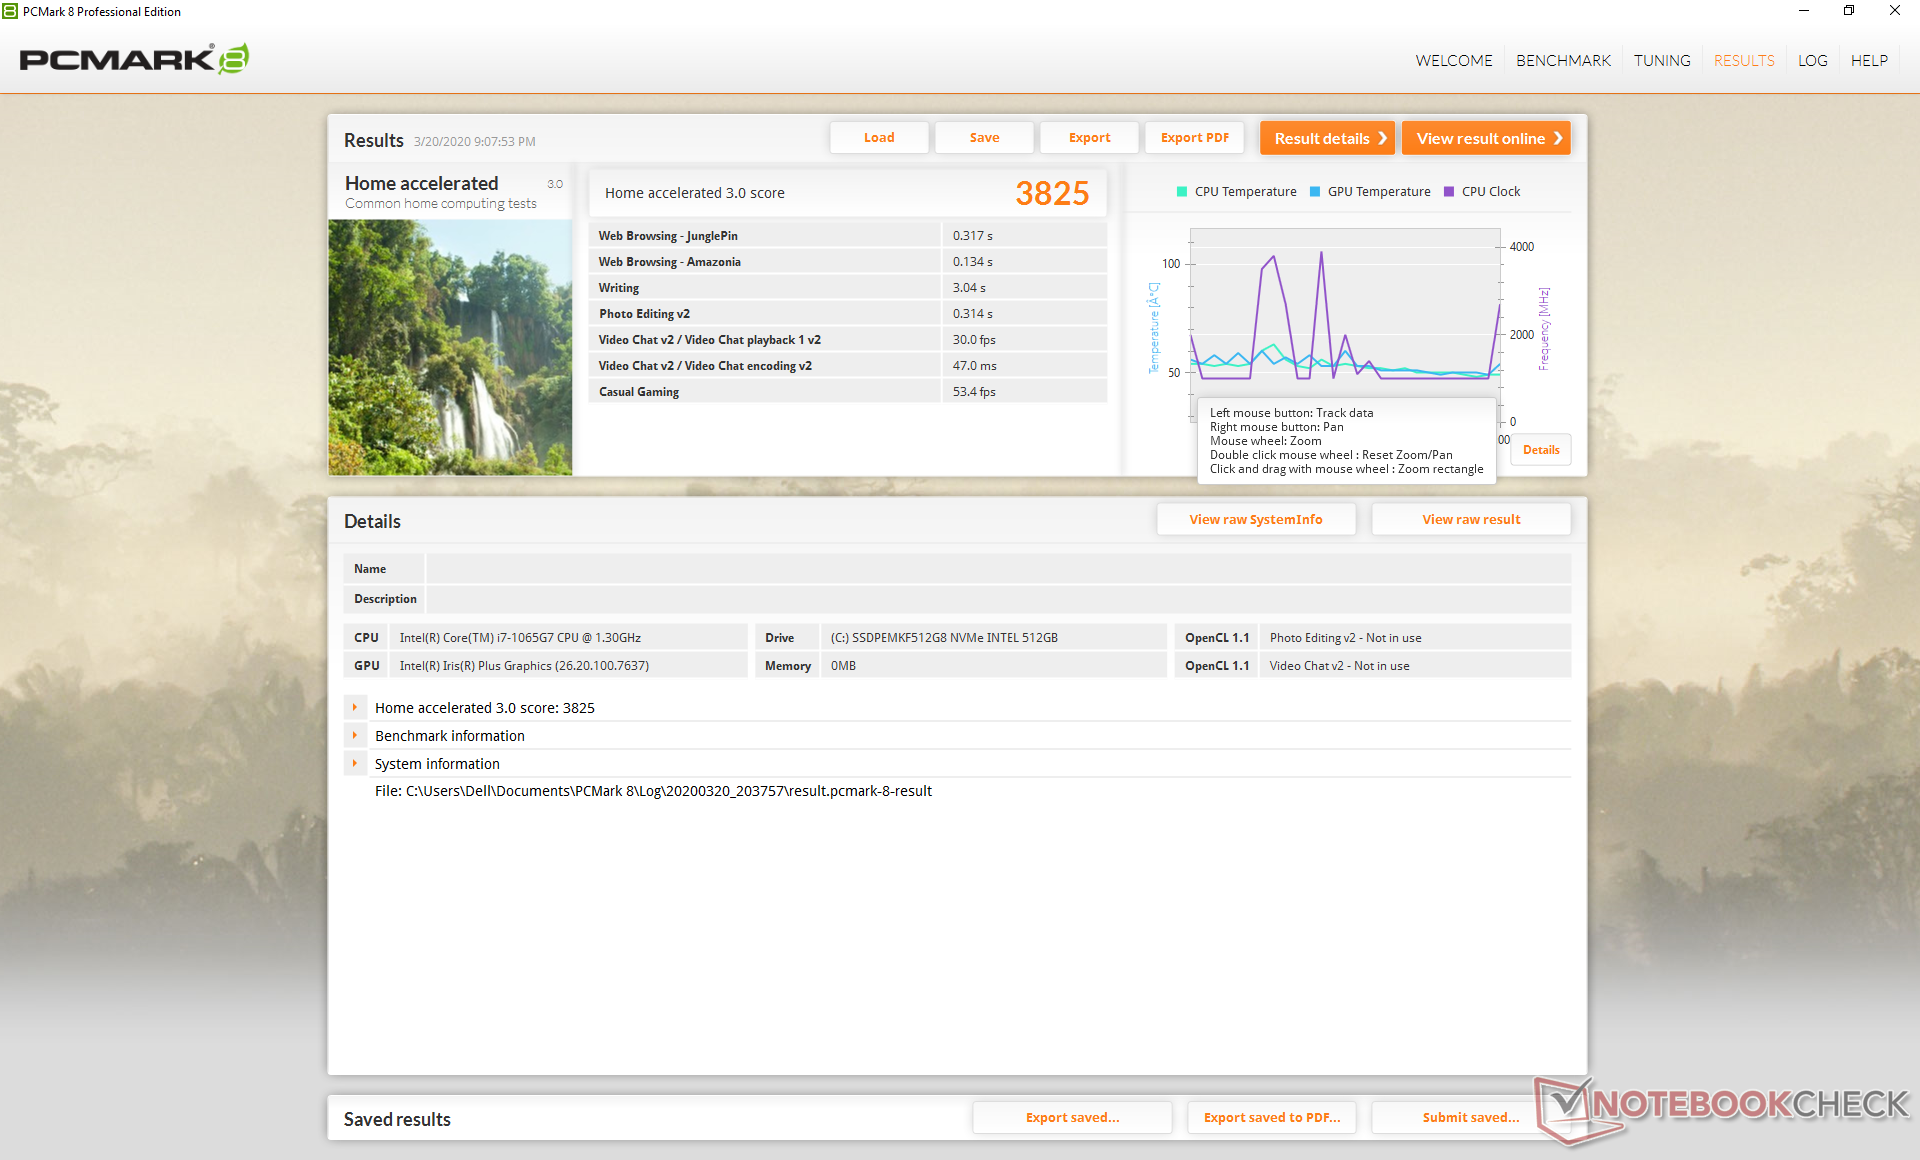The height and width of the screenshot is (1160, 1920).
Task: Expand System information section
Action: point(355,763)
